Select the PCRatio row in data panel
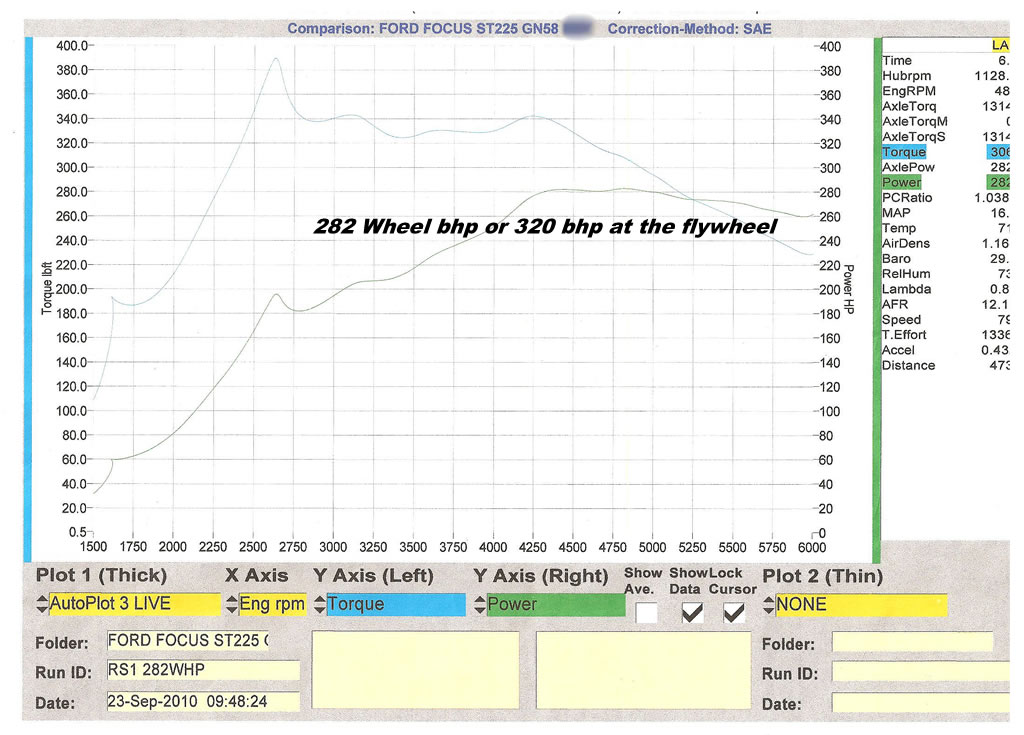Image resolution: width=1024 pixels, height=735 pixels. [946, 198]
